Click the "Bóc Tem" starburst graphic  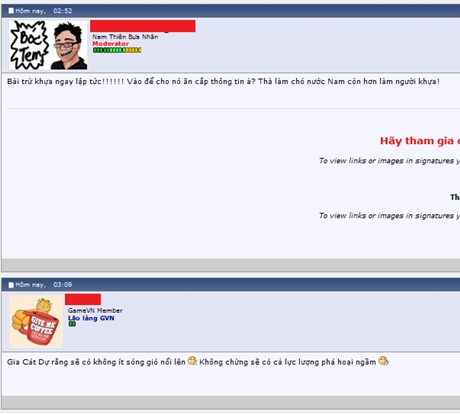pyautogui.click(x=29, y=45)
